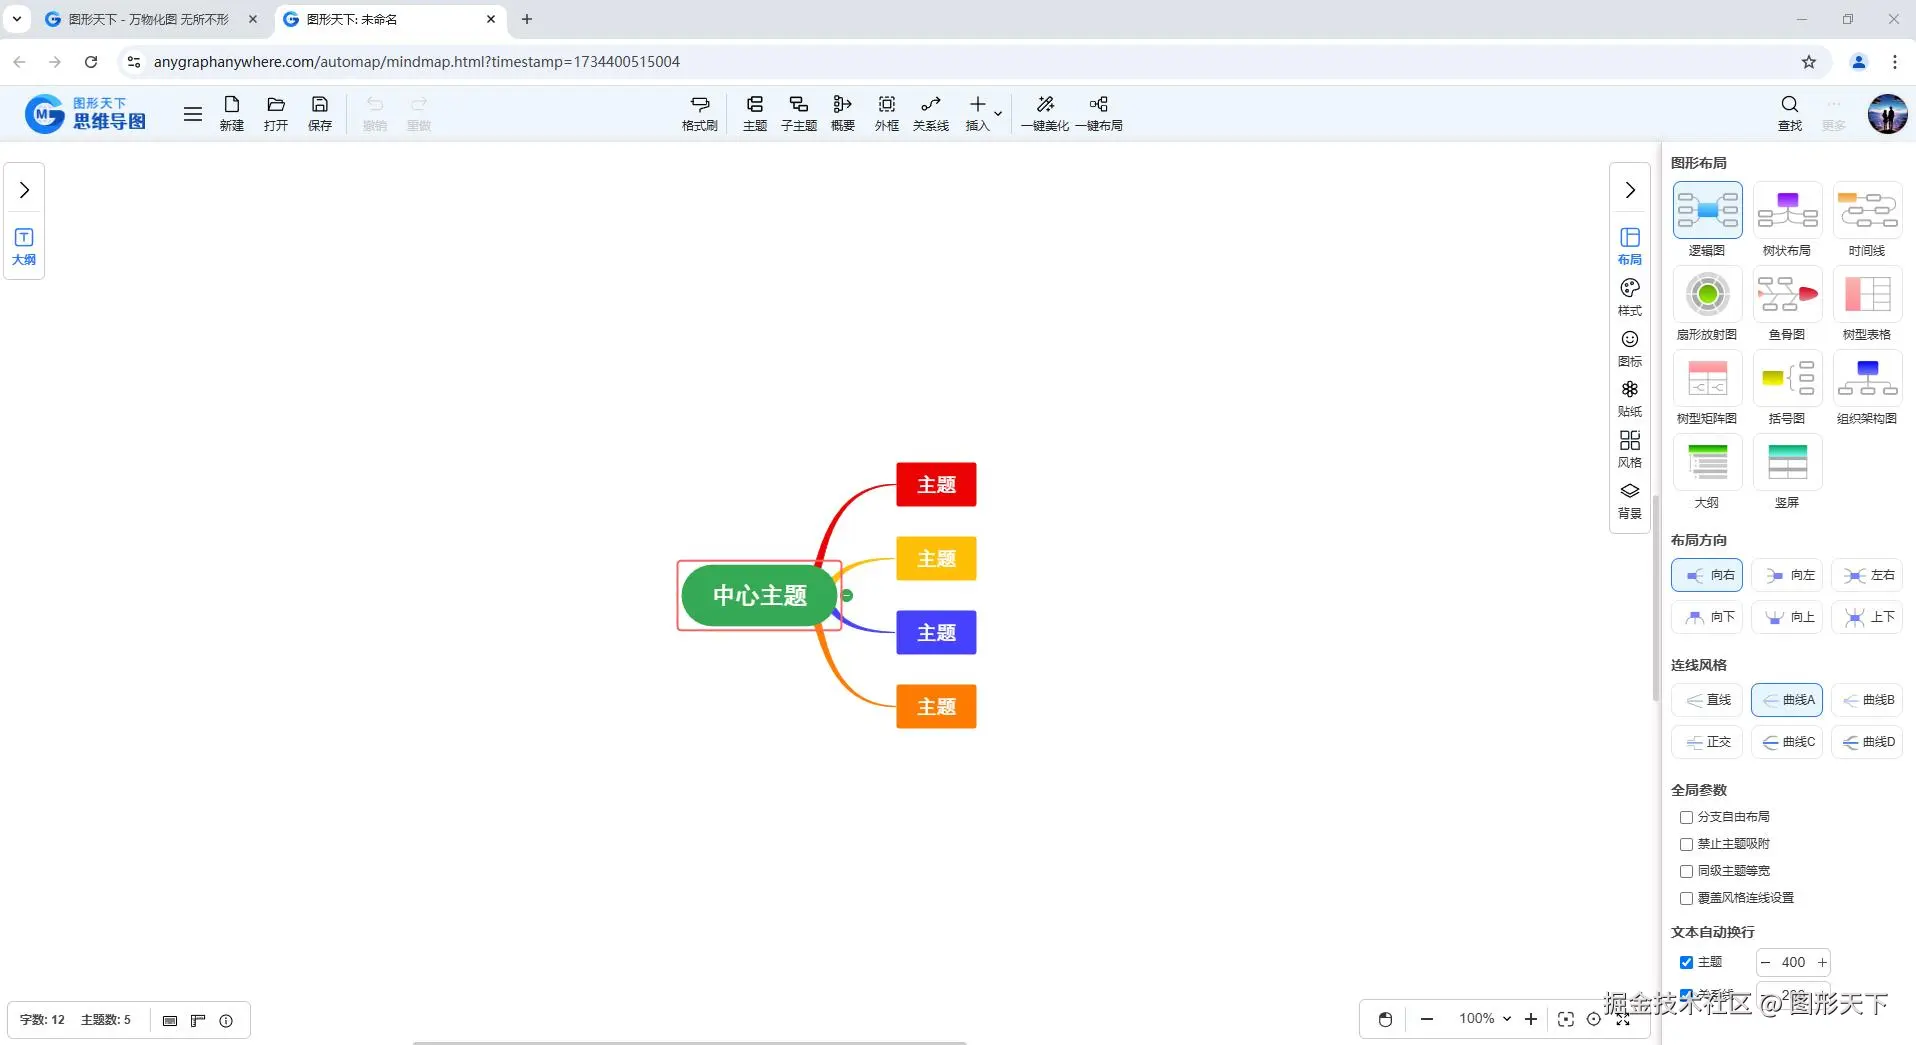Enable 禁止主题吸附 checkbox
The image size is (1916, 1045).
1687,844
